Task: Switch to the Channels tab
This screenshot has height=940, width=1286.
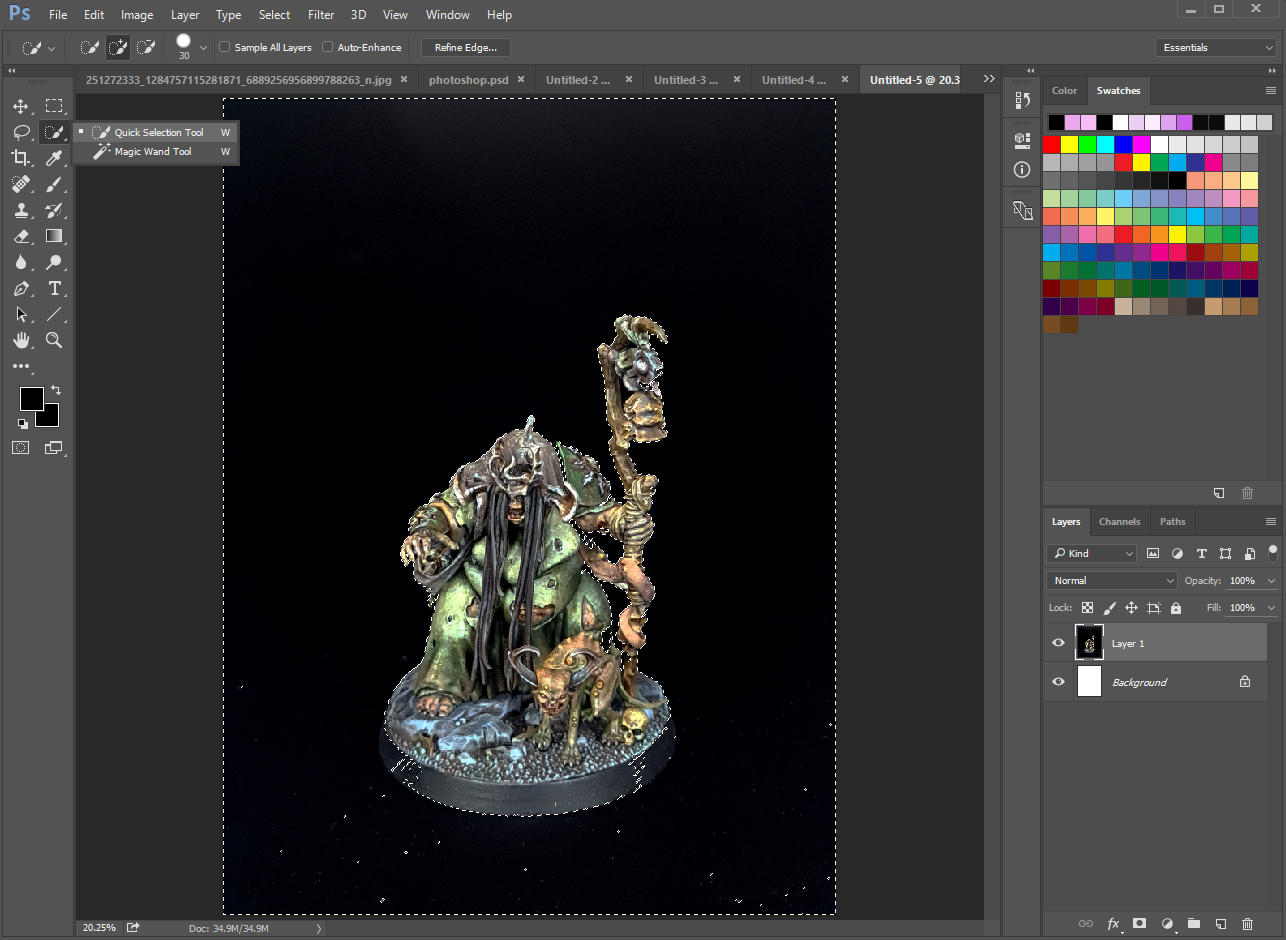Action: pos(1119,521)
